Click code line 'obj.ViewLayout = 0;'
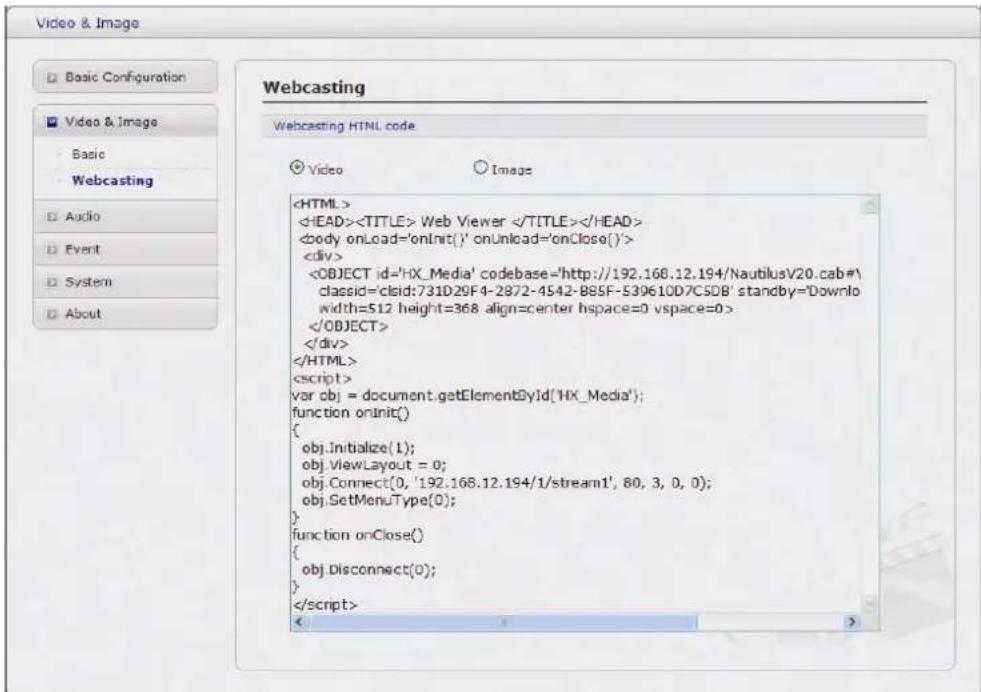The width and height of the screenshot is (981, 692). pyautogui.click(x=374, y=465)
